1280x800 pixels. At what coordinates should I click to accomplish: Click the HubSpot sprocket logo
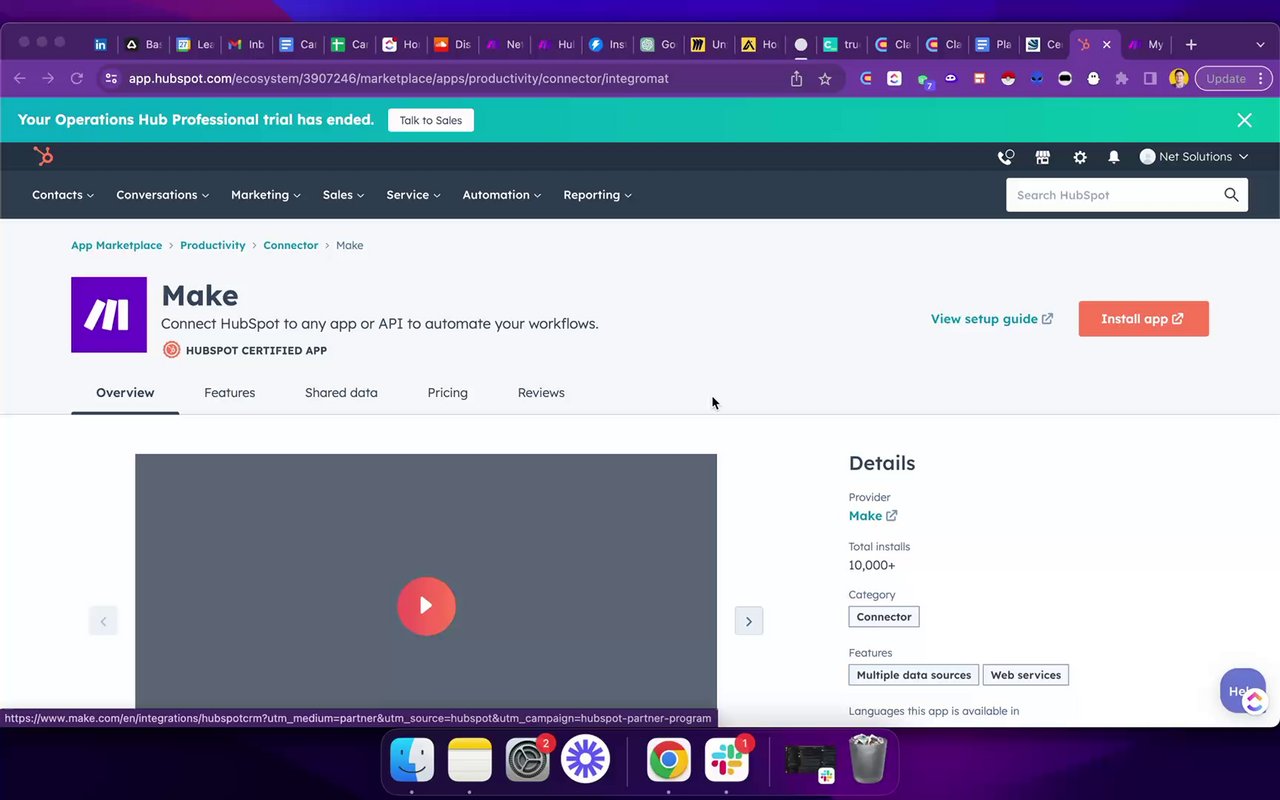tap(43, 156)
